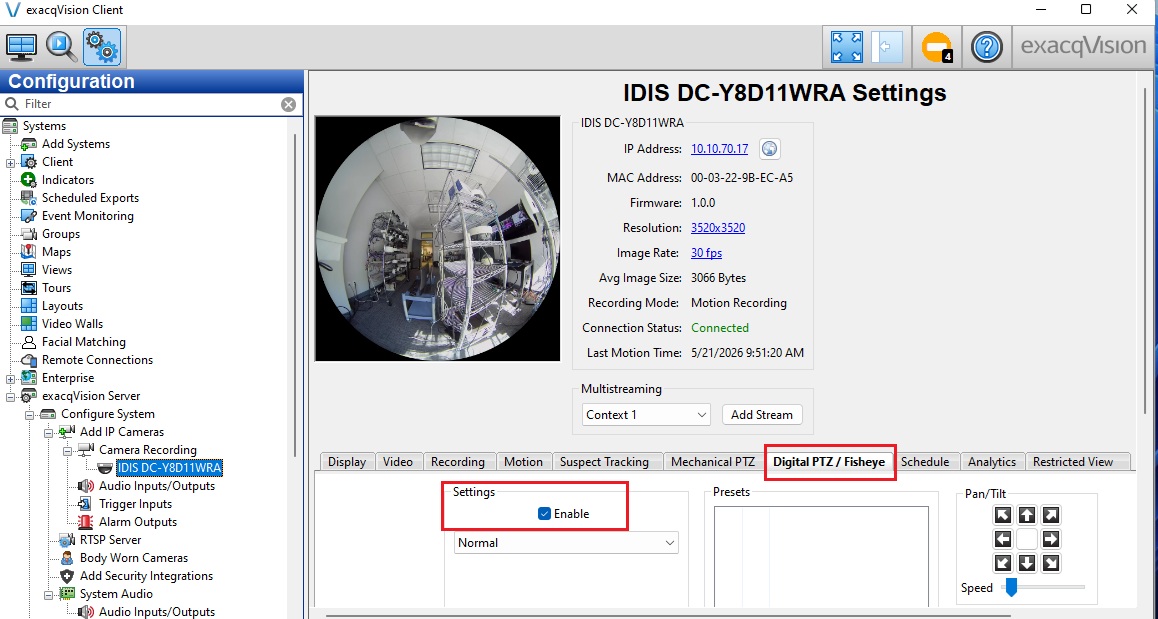This screenshot has height=619, width=1158.
Task: Click the hide panel arrow icon
Action: click(886, 47)
